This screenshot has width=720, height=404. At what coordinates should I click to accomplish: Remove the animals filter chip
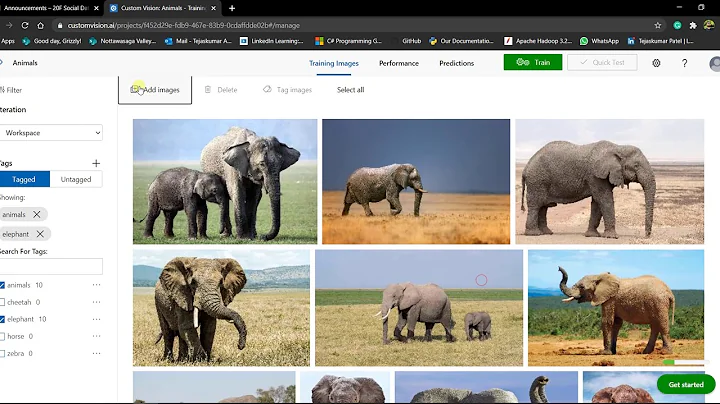[37, 214]
